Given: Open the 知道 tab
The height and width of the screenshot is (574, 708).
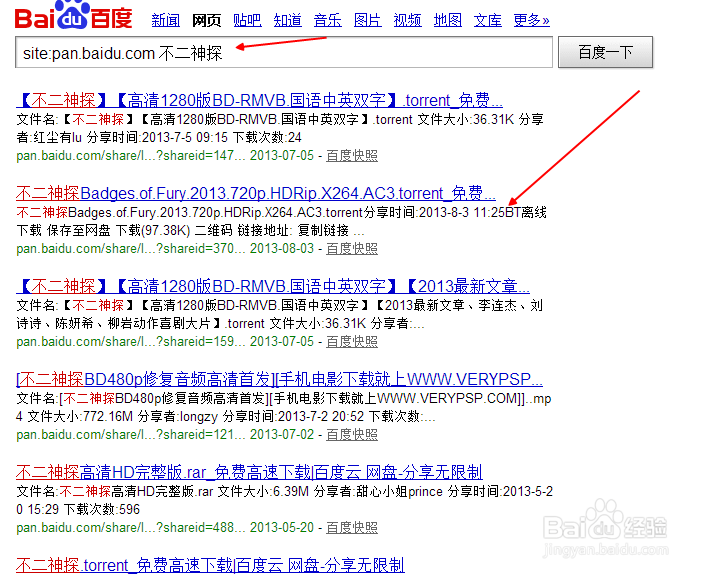Looking at the screenshot, I should (288, 20).
